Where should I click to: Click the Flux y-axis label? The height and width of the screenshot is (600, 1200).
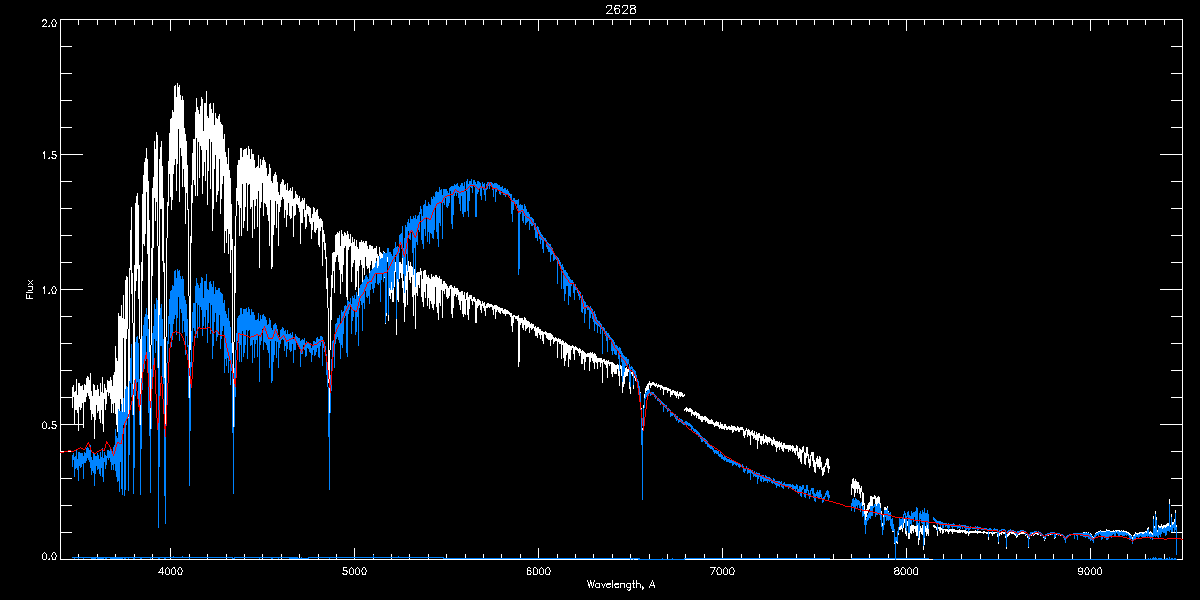click(x=30, y=290)
